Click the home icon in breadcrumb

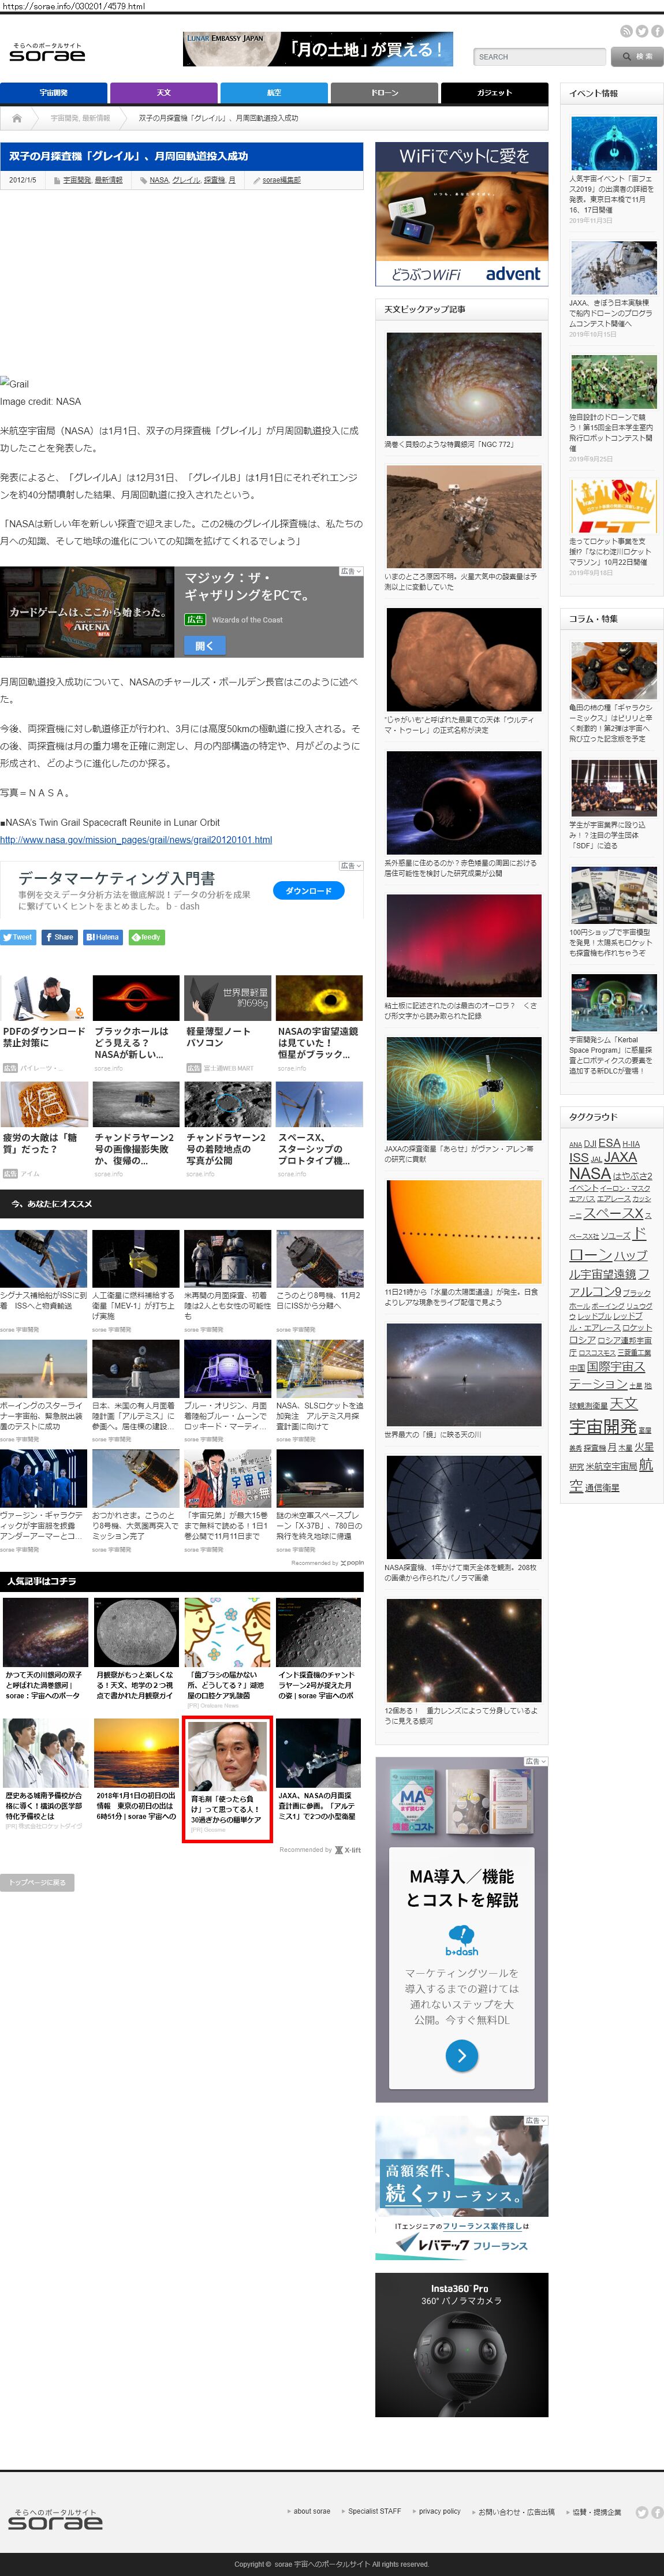tap(17, 118)
